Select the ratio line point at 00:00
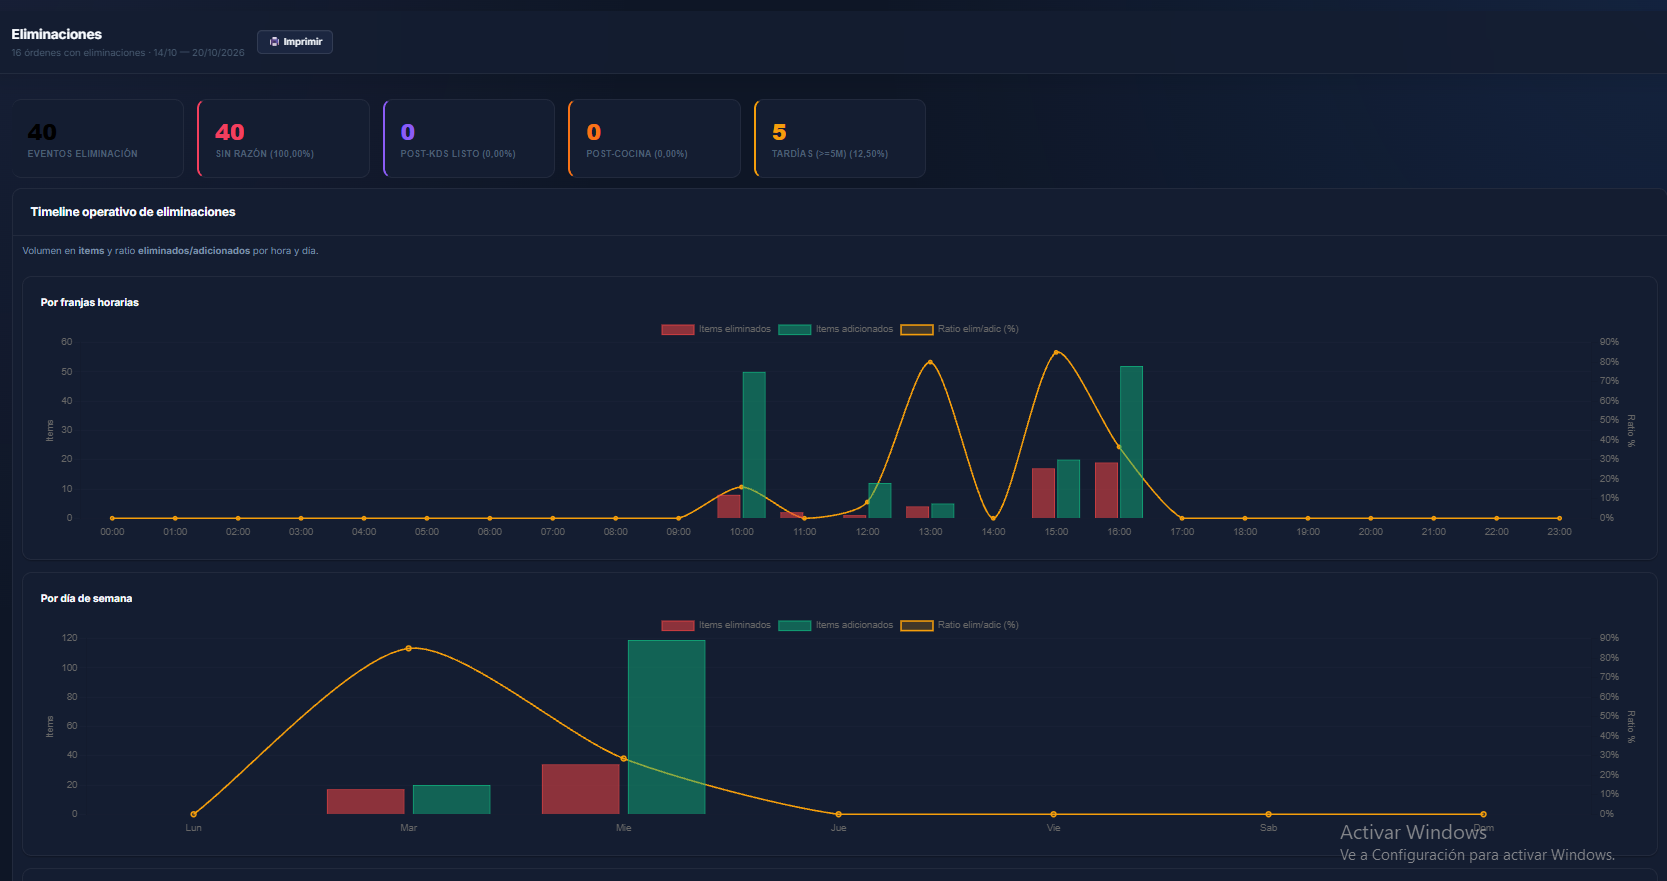1667x881 pixels. coord(112,518)
